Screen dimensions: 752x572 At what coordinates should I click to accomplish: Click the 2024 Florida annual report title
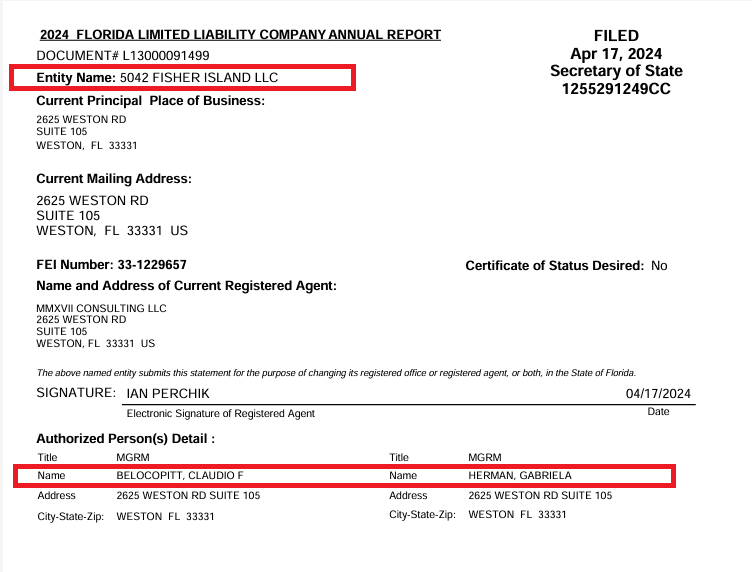click(x=240, y=35)
